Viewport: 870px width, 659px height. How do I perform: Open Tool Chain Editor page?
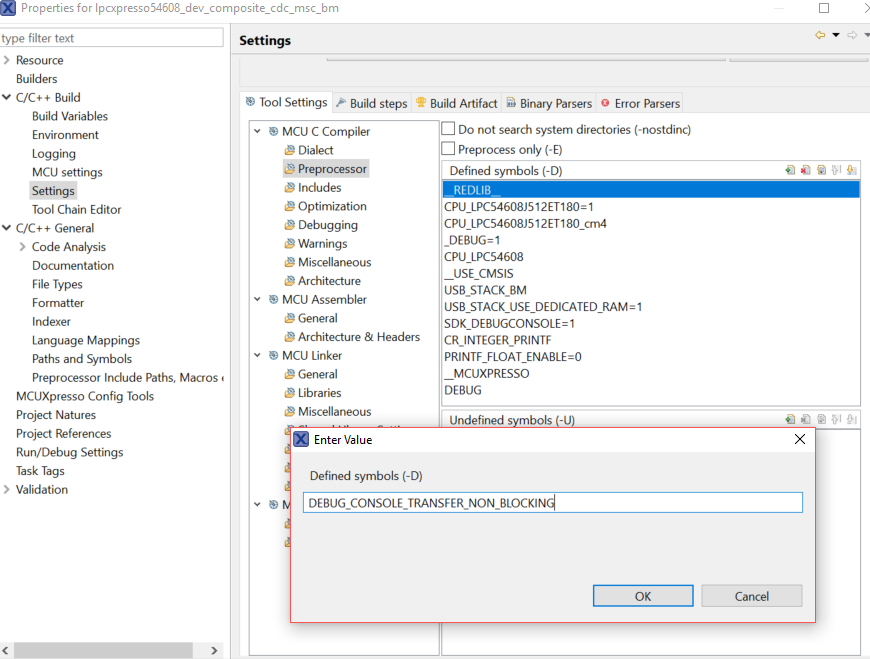77,209
